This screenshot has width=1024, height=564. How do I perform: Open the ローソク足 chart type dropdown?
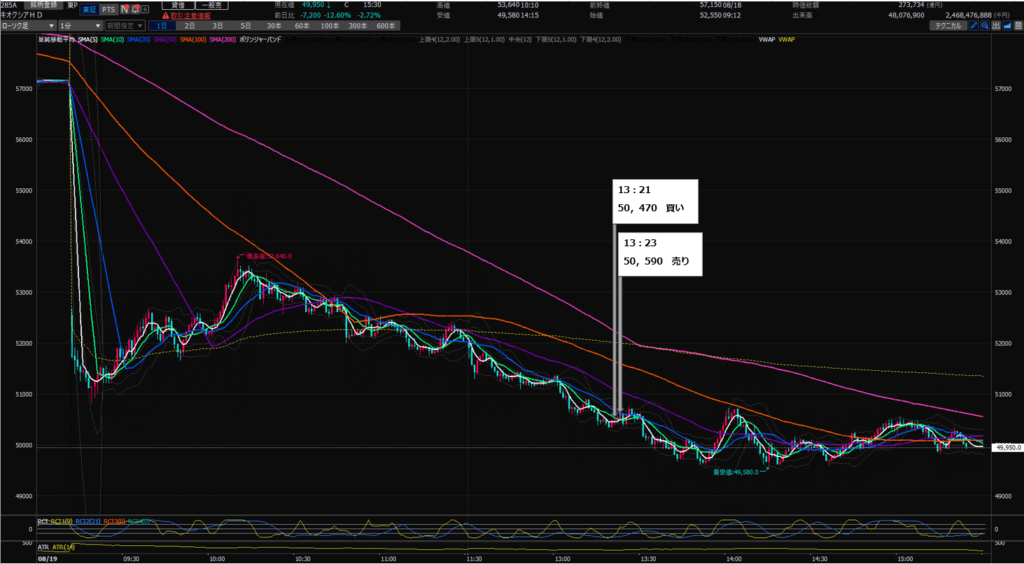click(x=27, y=26)
